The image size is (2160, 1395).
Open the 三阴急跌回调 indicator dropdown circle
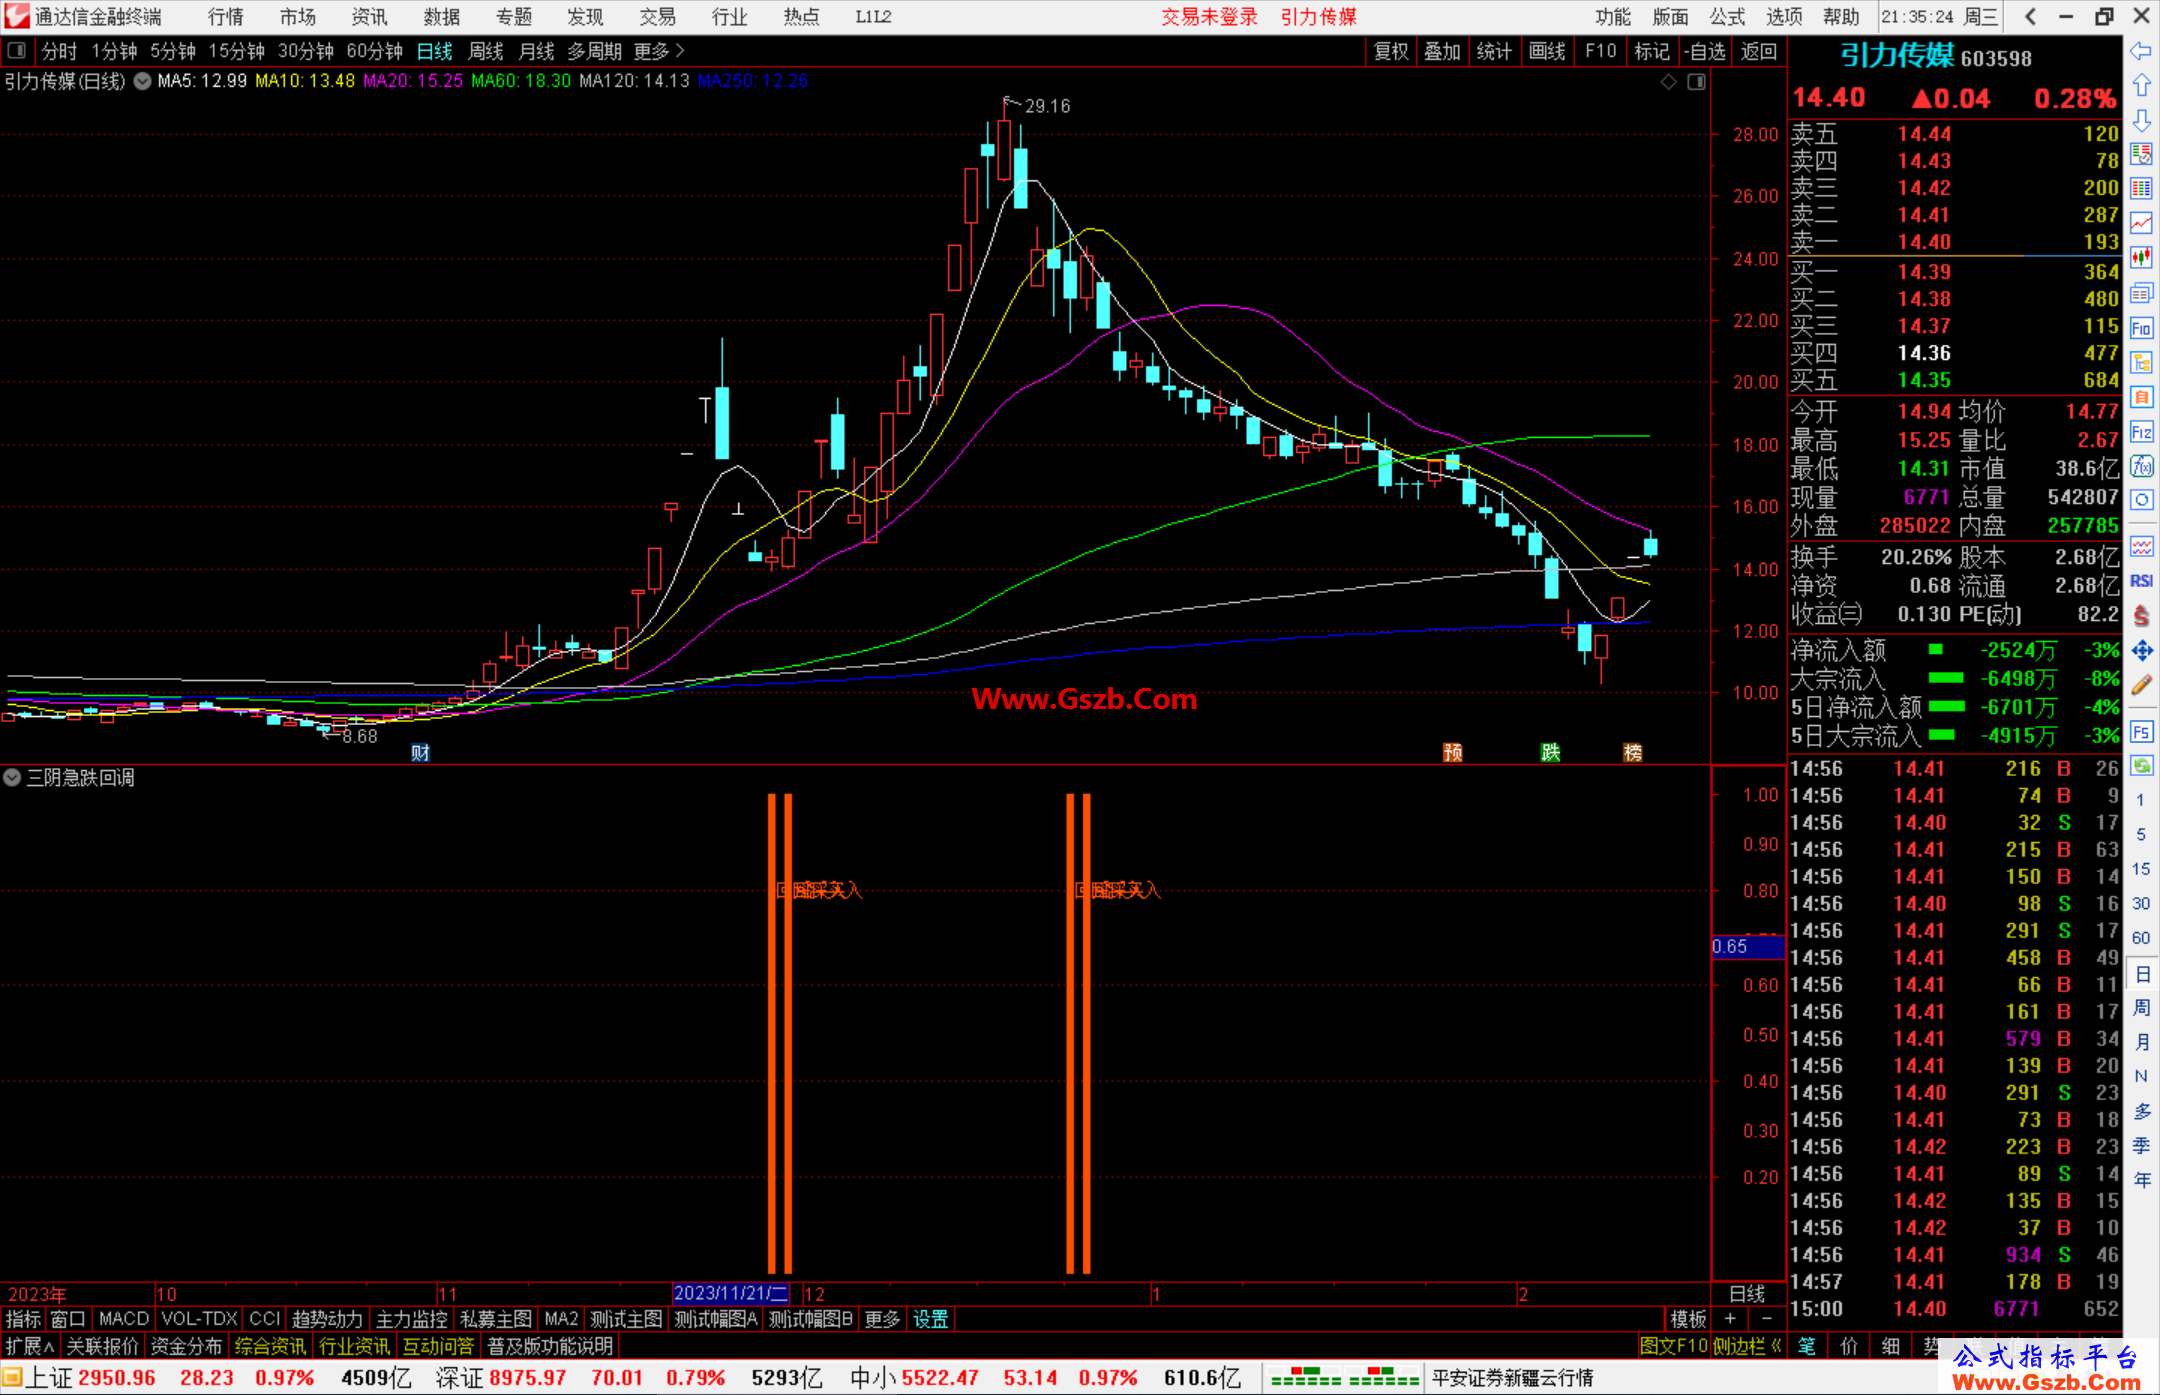pos(12,777)
